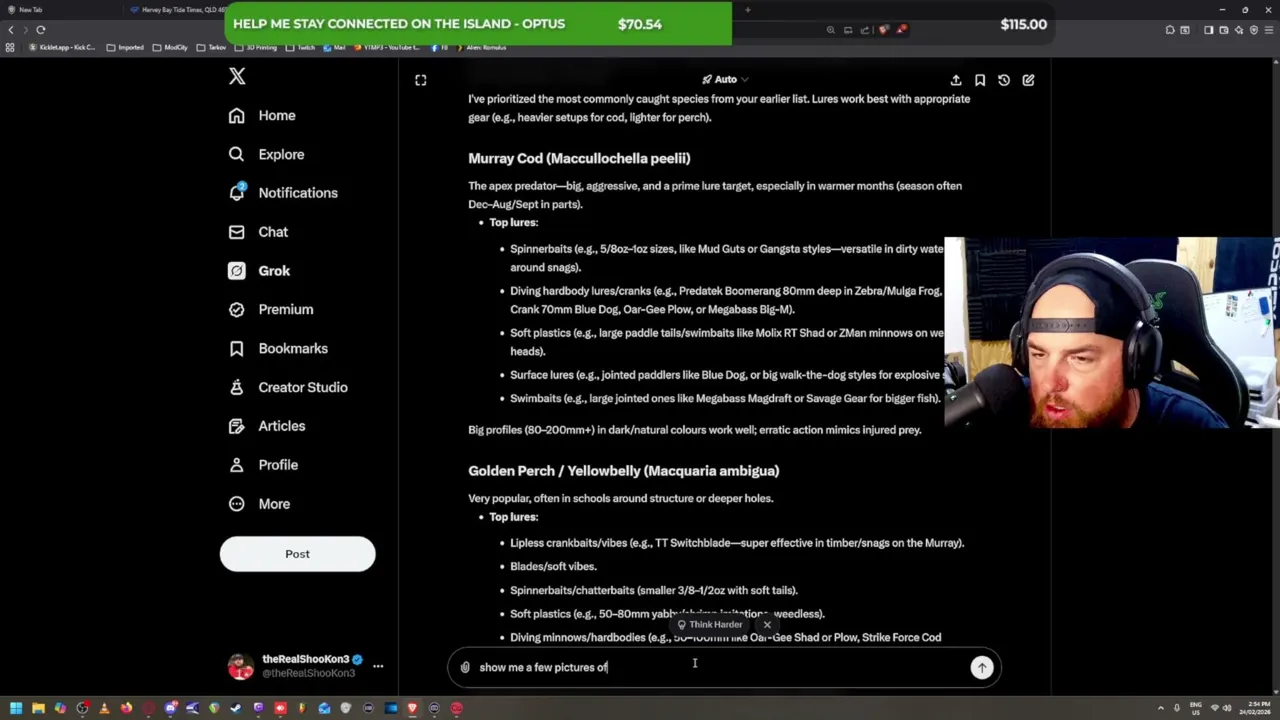Image resolution: width=1280 pixels, height=720 pixels.
Task: Open the Imported bookmarks folder
Action: tap(125, 48)
